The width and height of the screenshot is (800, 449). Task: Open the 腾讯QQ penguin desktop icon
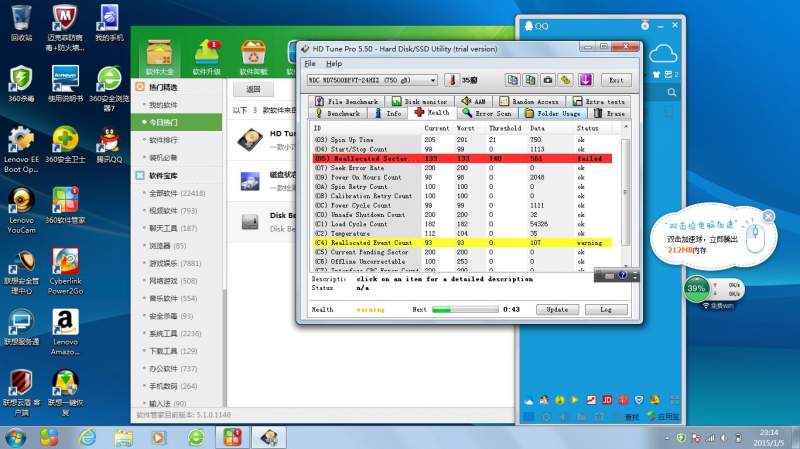point(109,145)
